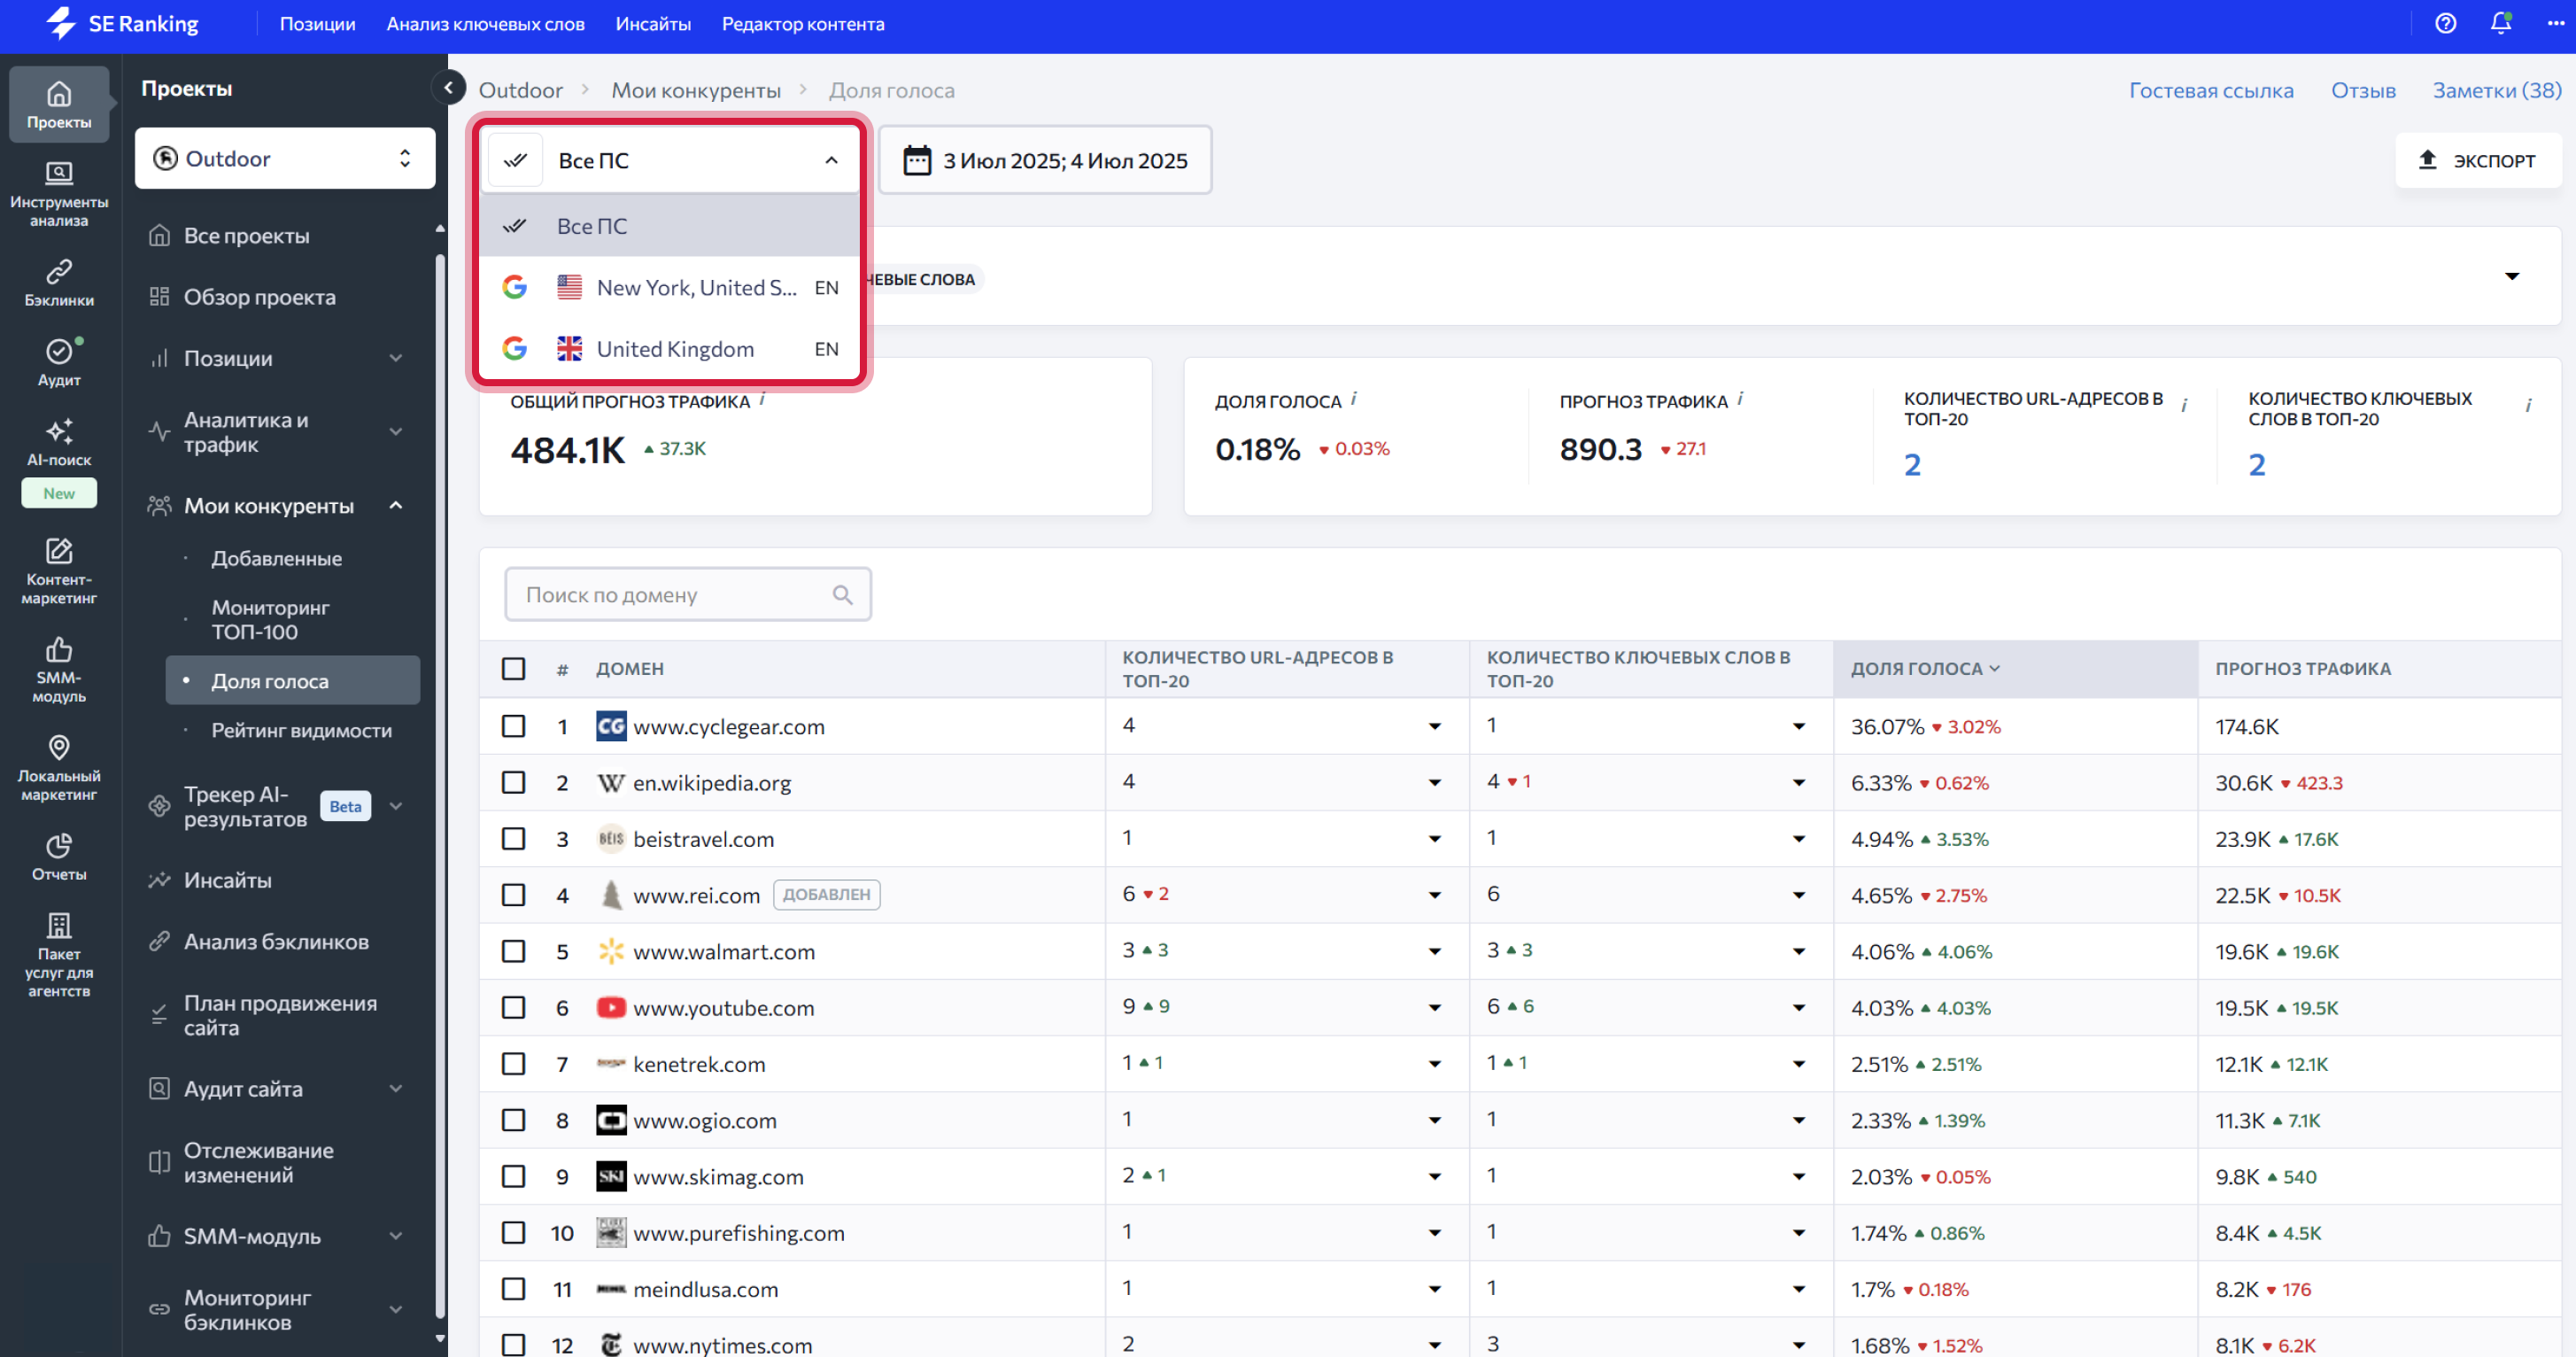Open Анализ ключевых слов top menu

pos(485,24)
